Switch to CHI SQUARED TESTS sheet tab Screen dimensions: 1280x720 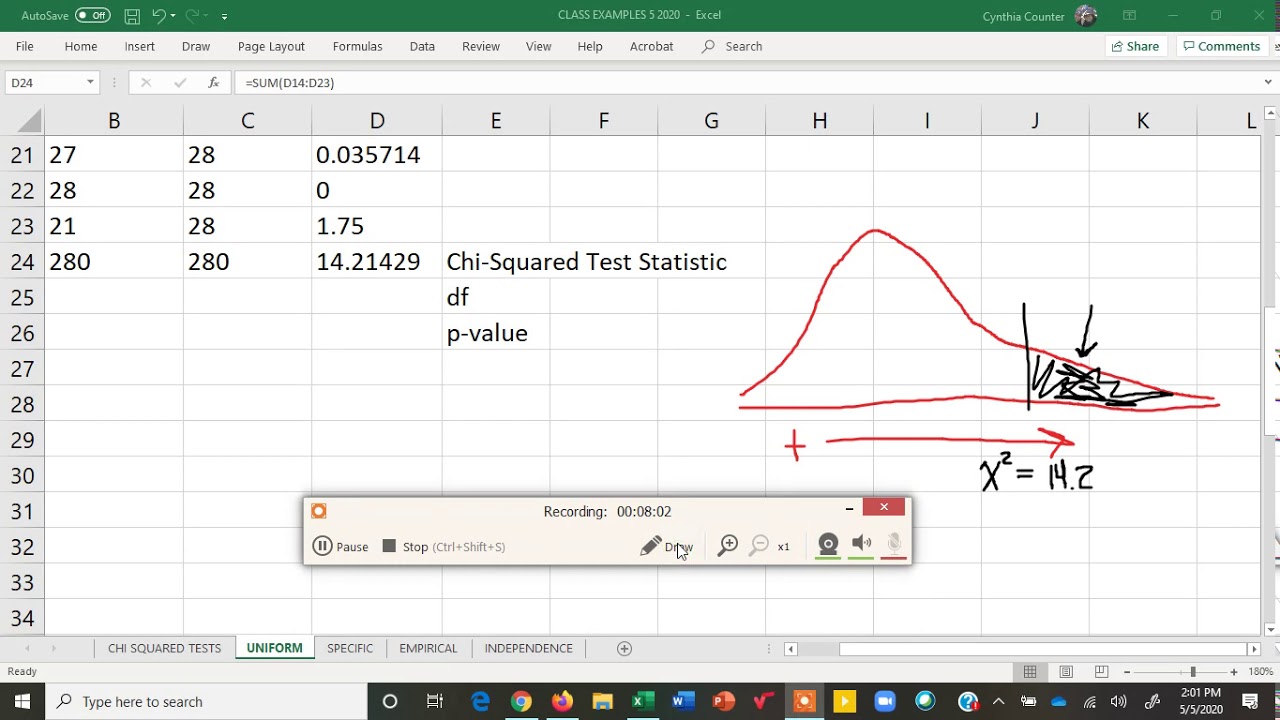point(164,648)
